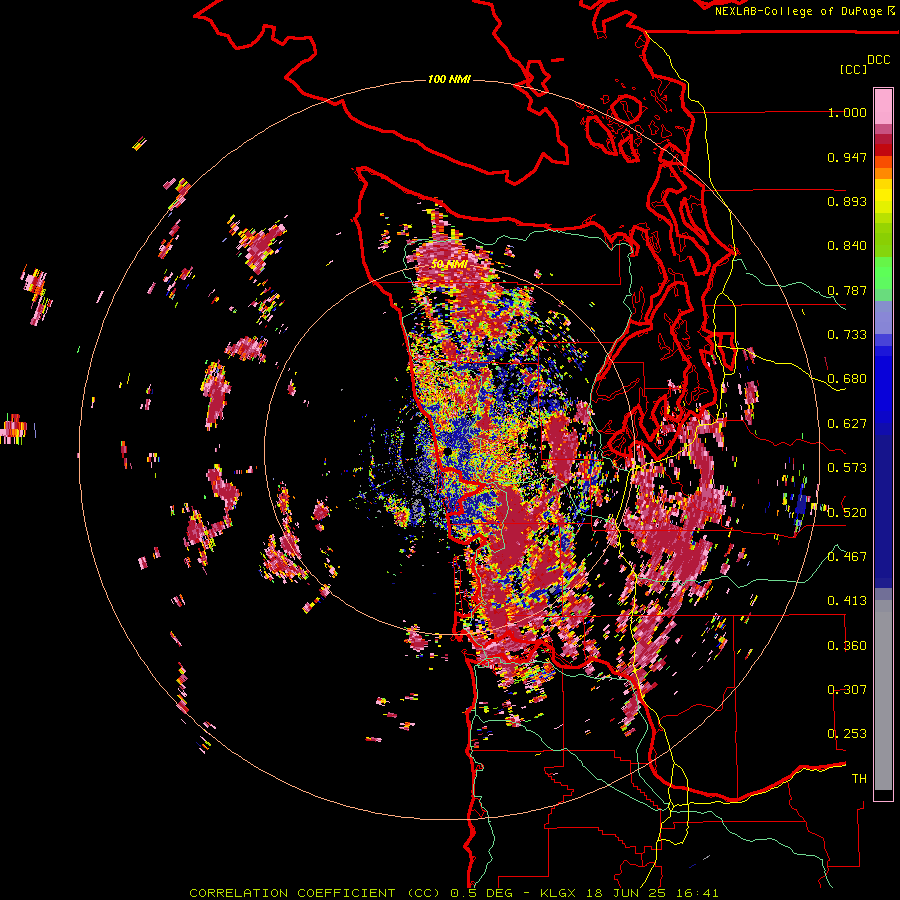Click the 0.893 scale value

tap(847, 201)
